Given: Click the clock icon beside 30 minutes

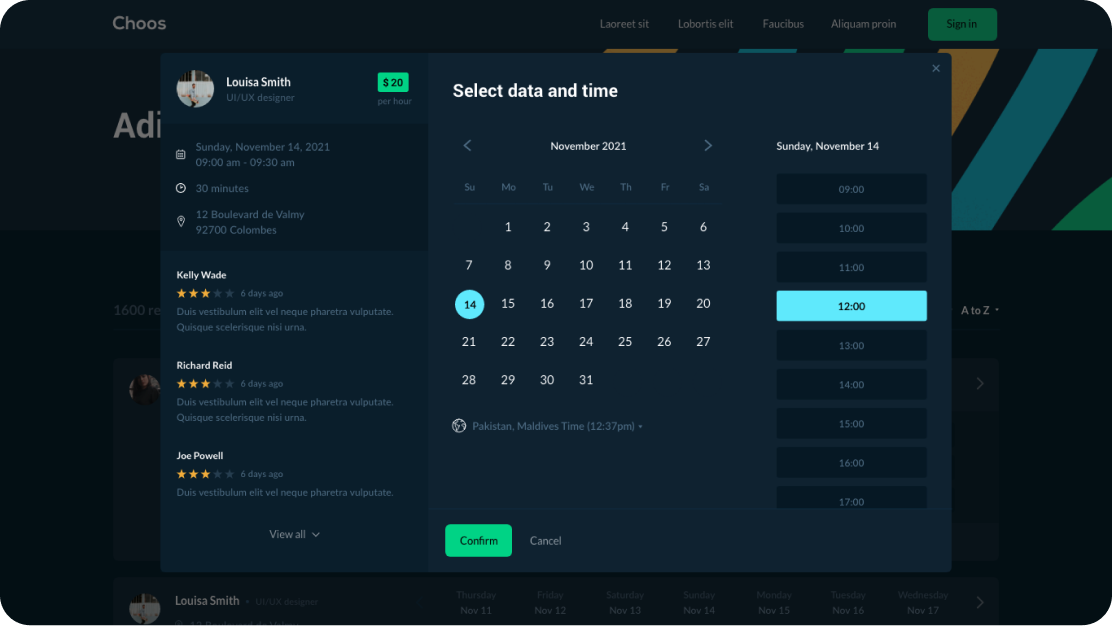Looking at the screenshot, I should 181,188.
